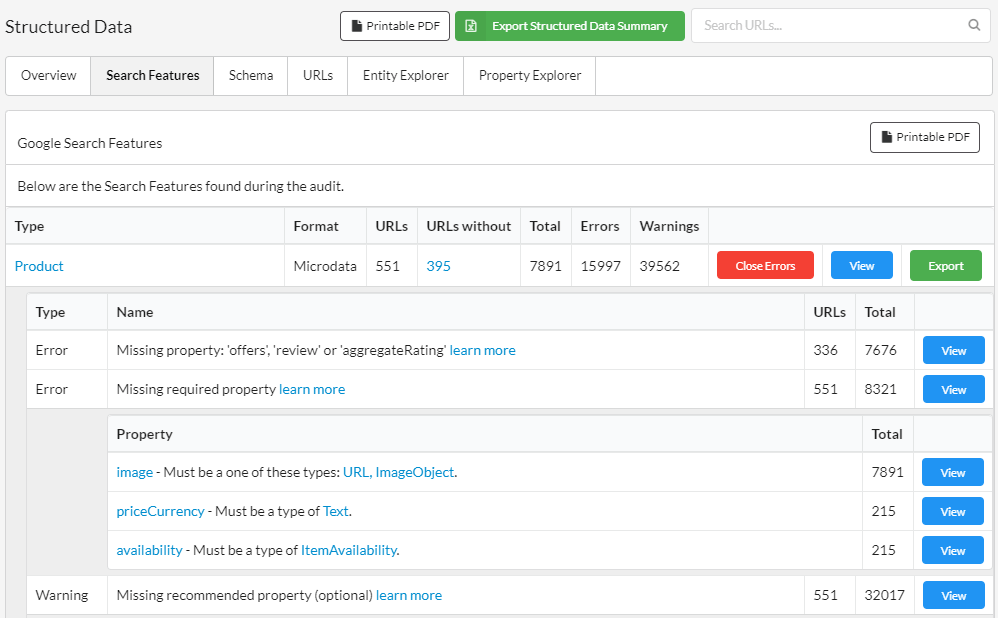The image size is (998, 618).
Task: Open the ItemAvailability type link
Action: coord(348,550)
